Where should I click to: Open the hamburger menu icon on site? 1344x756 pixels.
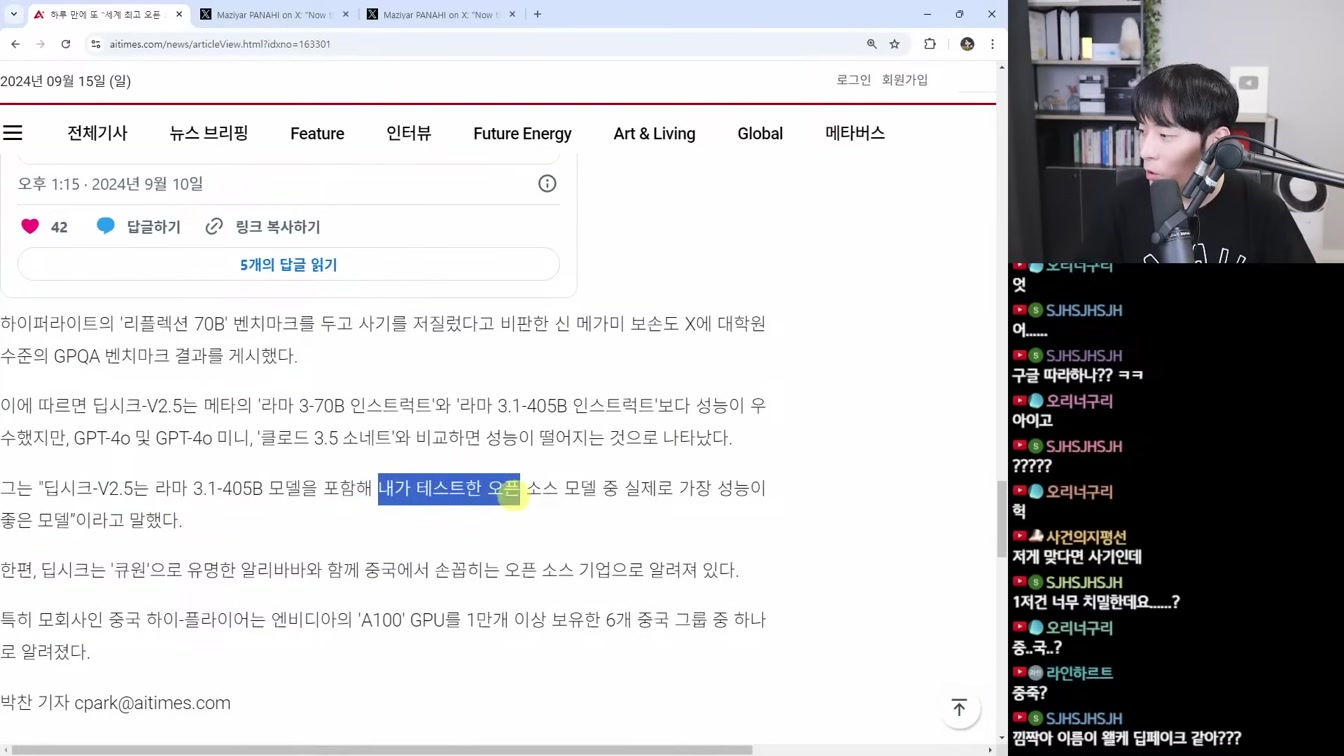(12, 133)
